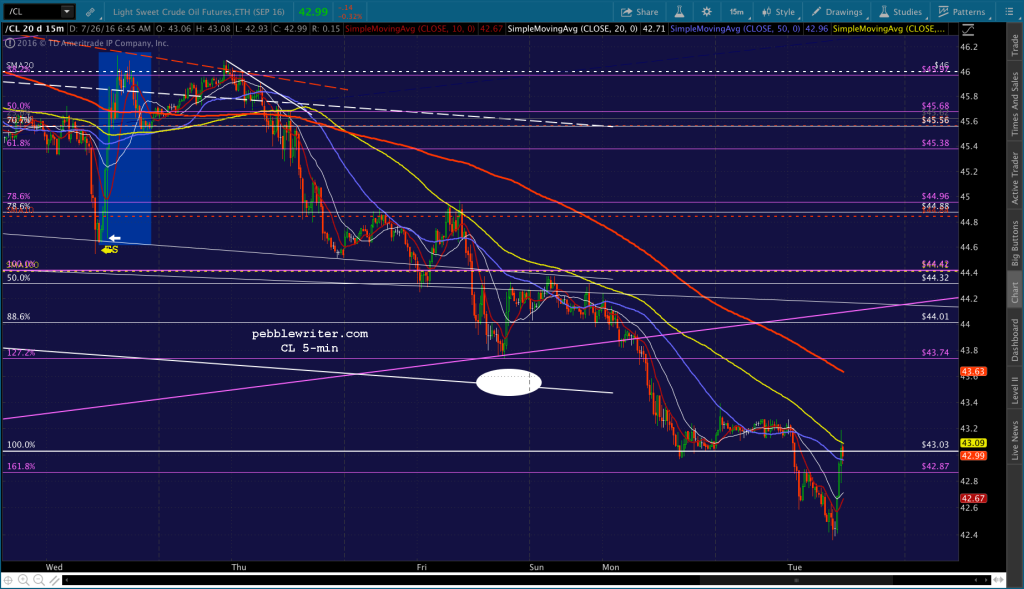Screen dimensions: 1024x589
Task: Open the Big Buttons side tab
Action: [1015, 242]
